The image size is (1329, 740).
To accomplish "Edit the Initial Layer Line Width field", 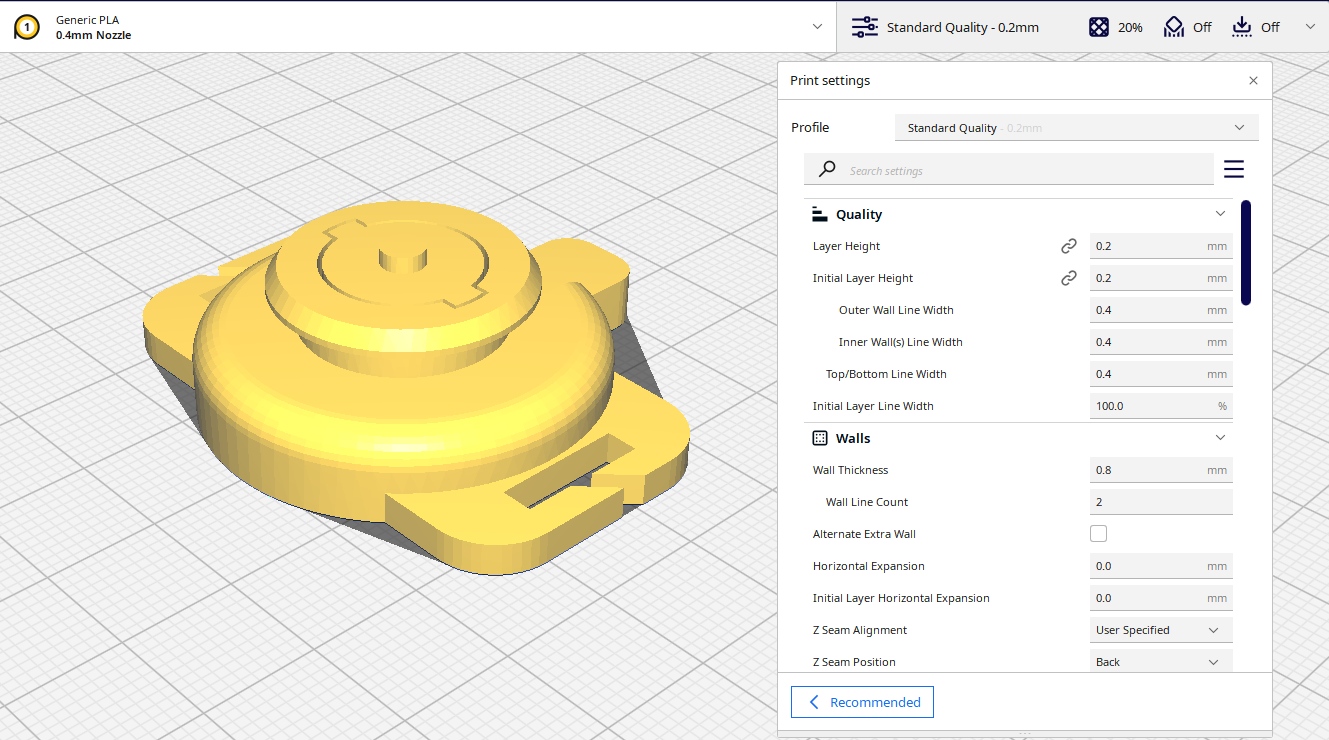I will pyautogui.click(x=1161, y=406).
